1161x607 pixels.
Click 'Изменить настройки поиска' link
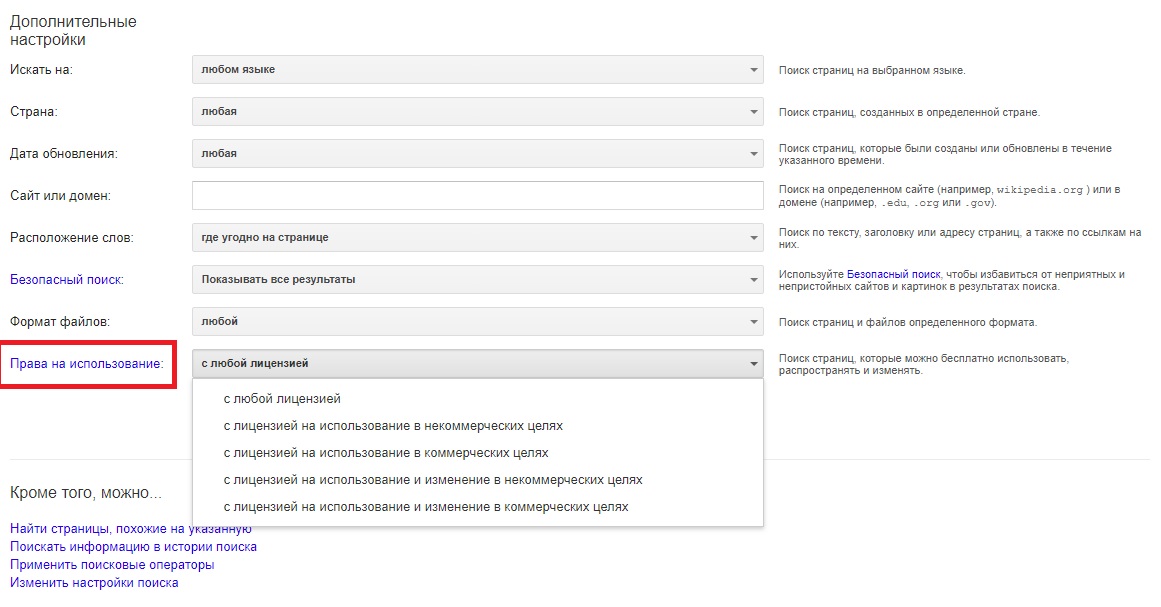[94, 583]
